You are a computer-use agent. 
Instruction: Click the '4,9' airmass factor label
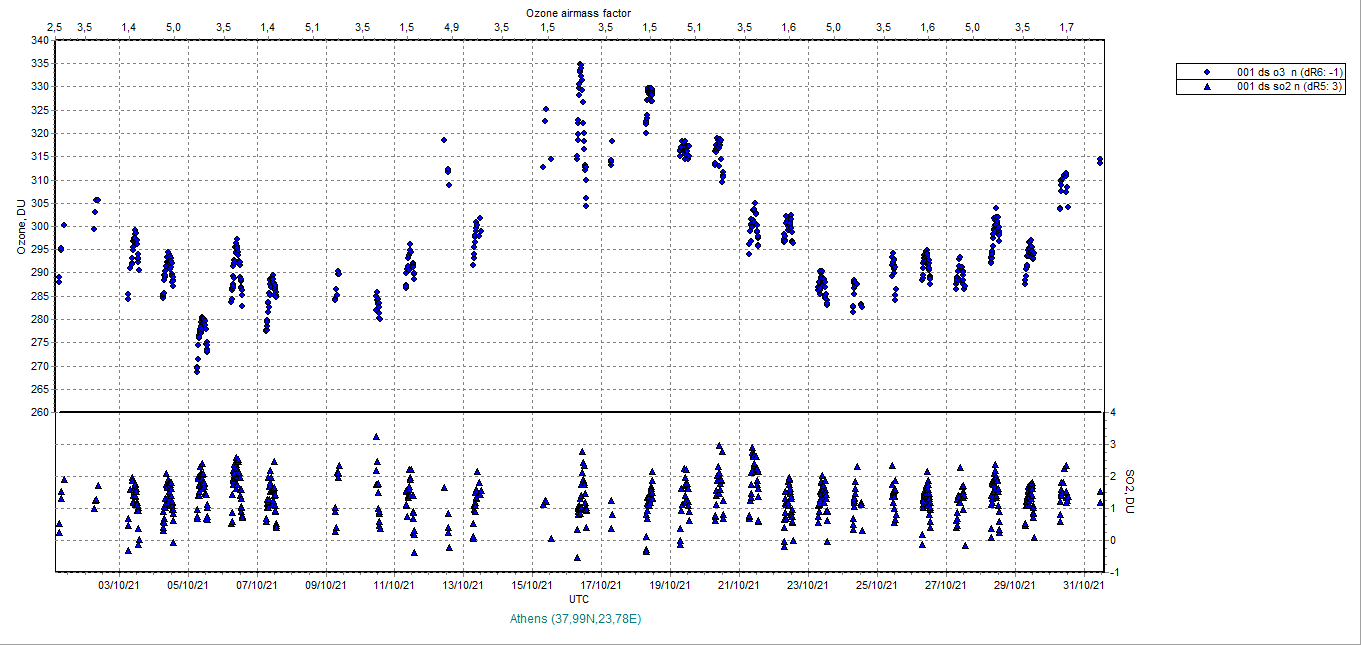451,27
